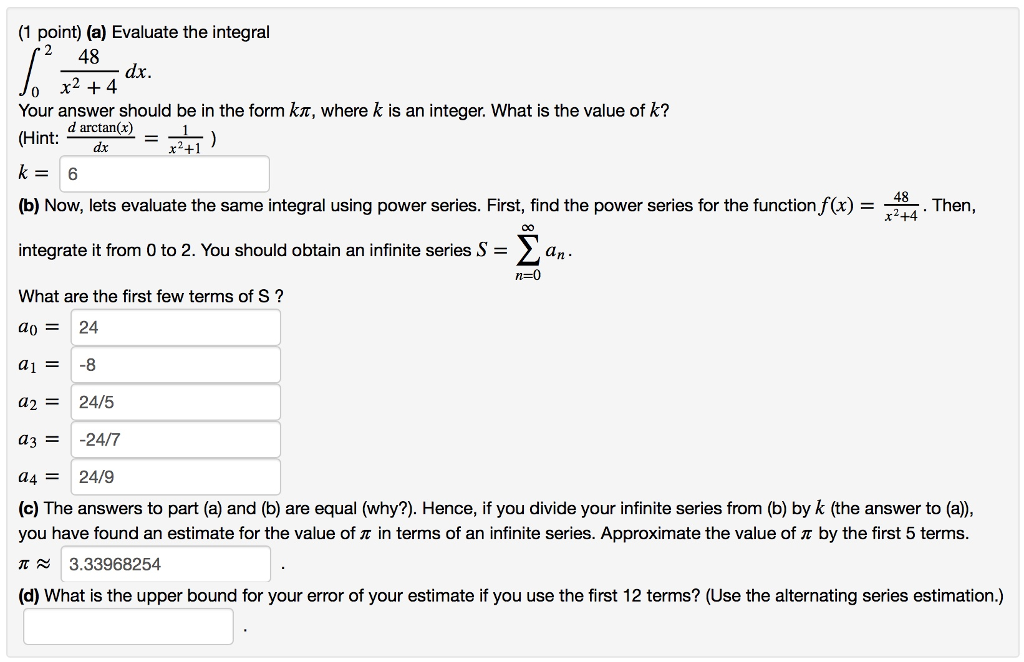Place cursor in the a1 field with -8

tap(175, 364)
